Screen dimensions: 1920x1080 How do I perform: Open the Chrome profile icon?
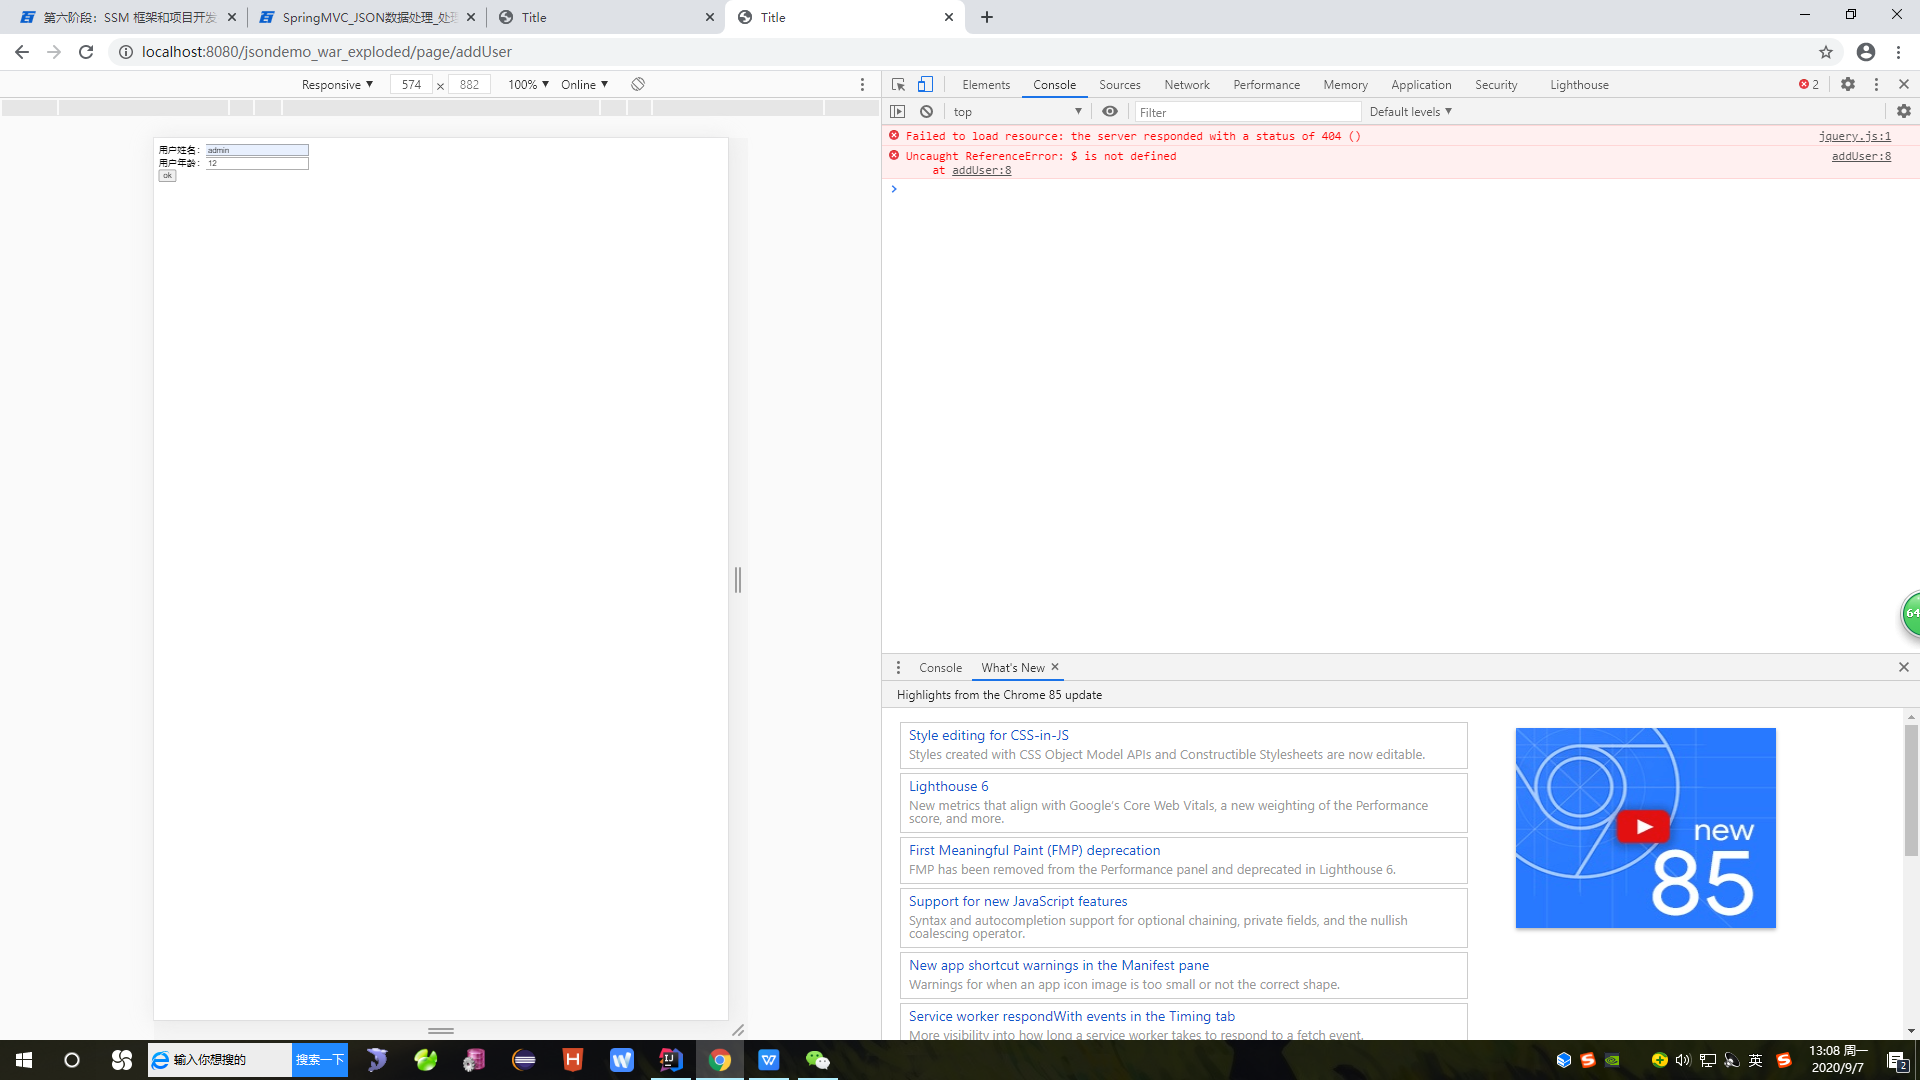click(1866, 52)
